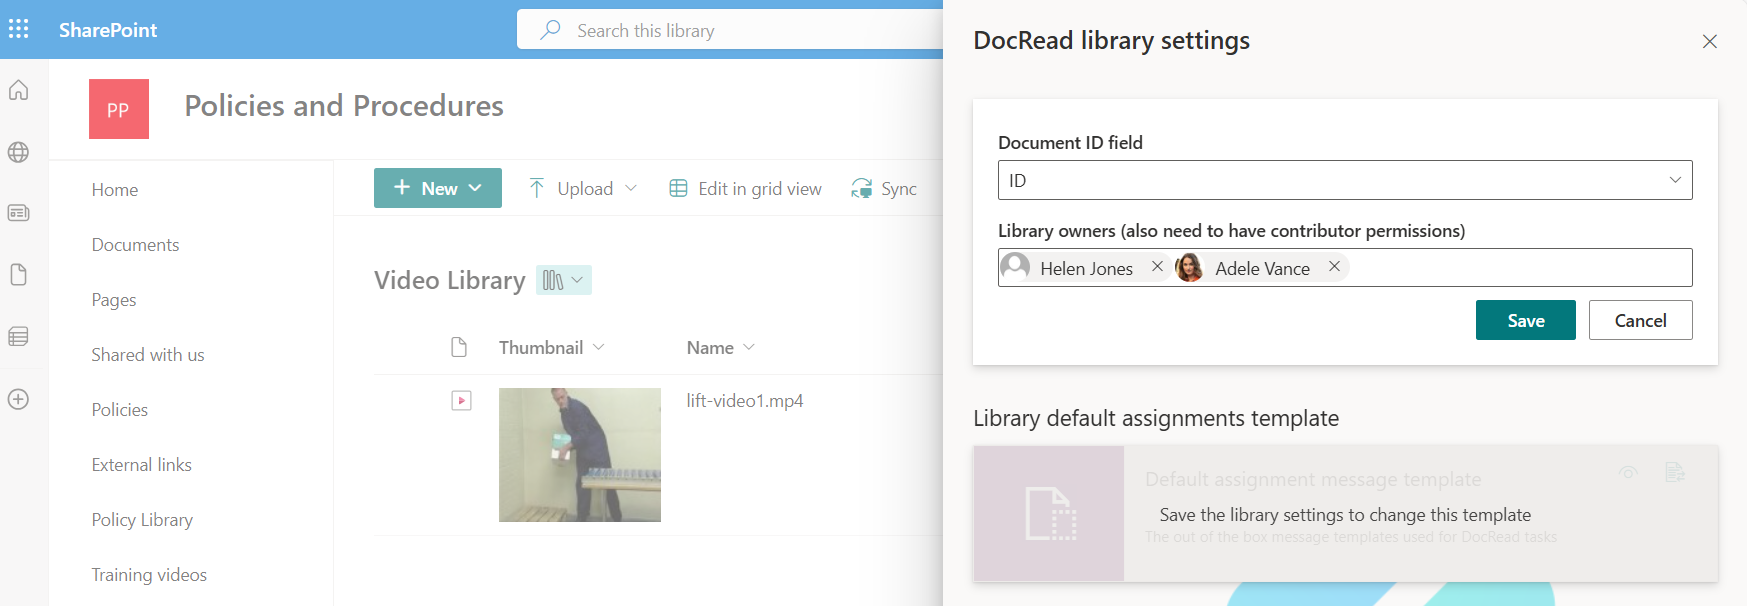Remove Adele Vance from library owners
The width and height of the screenshot is (1747, 606).
pos(1334,267)
